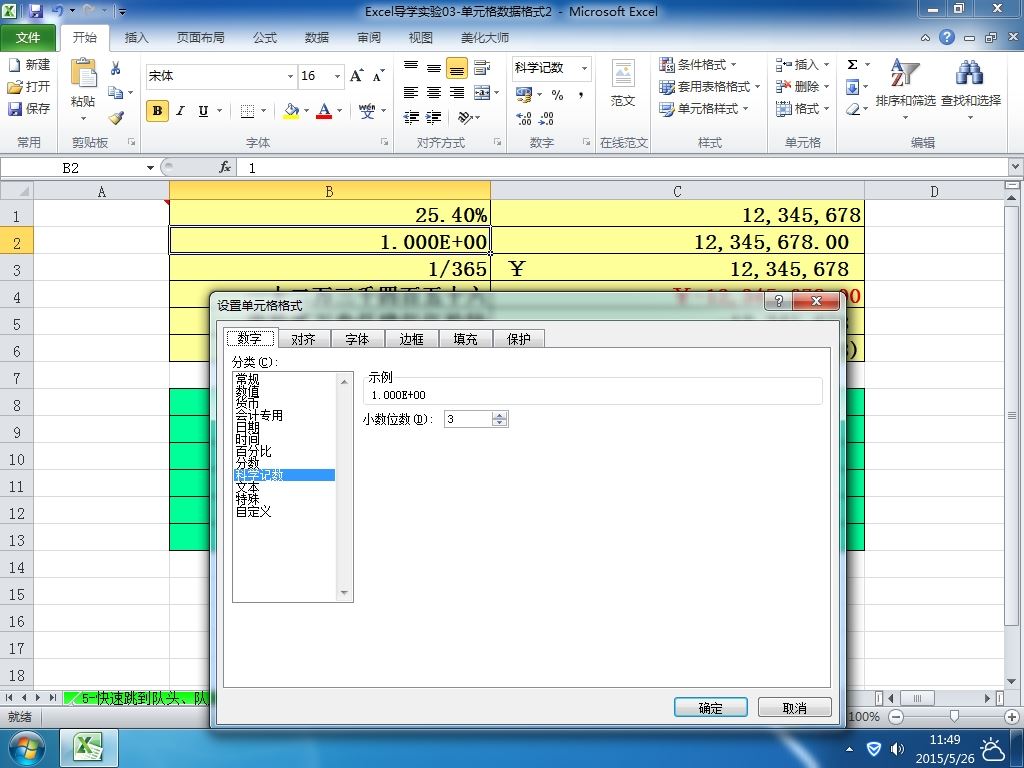Click the 保存 save button in ribbon

(x=29, y=108)
